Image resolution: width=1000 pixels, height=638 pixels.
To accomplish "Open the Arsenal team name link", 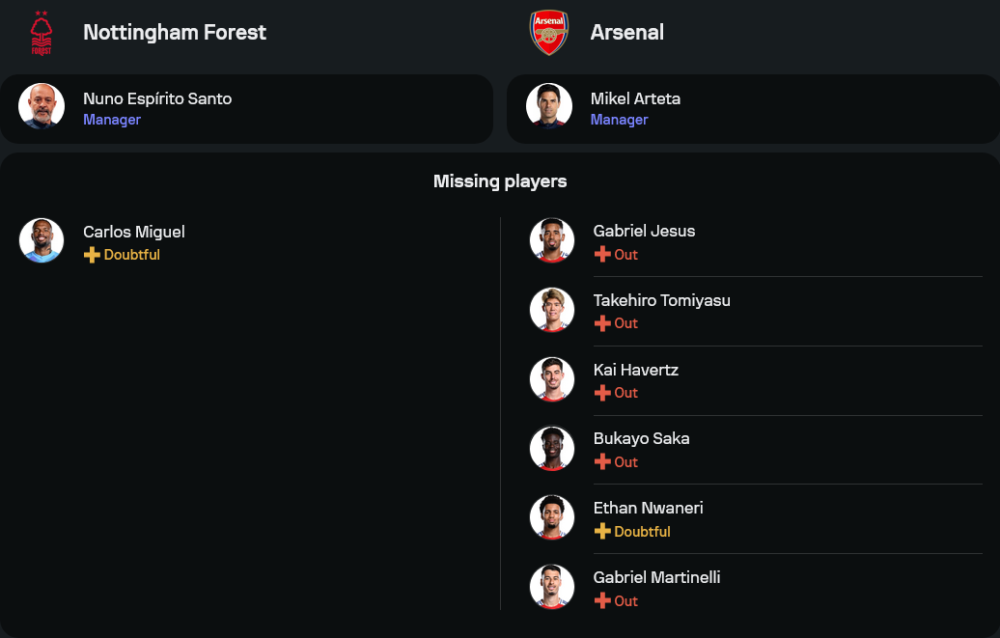I will point(627,32).
